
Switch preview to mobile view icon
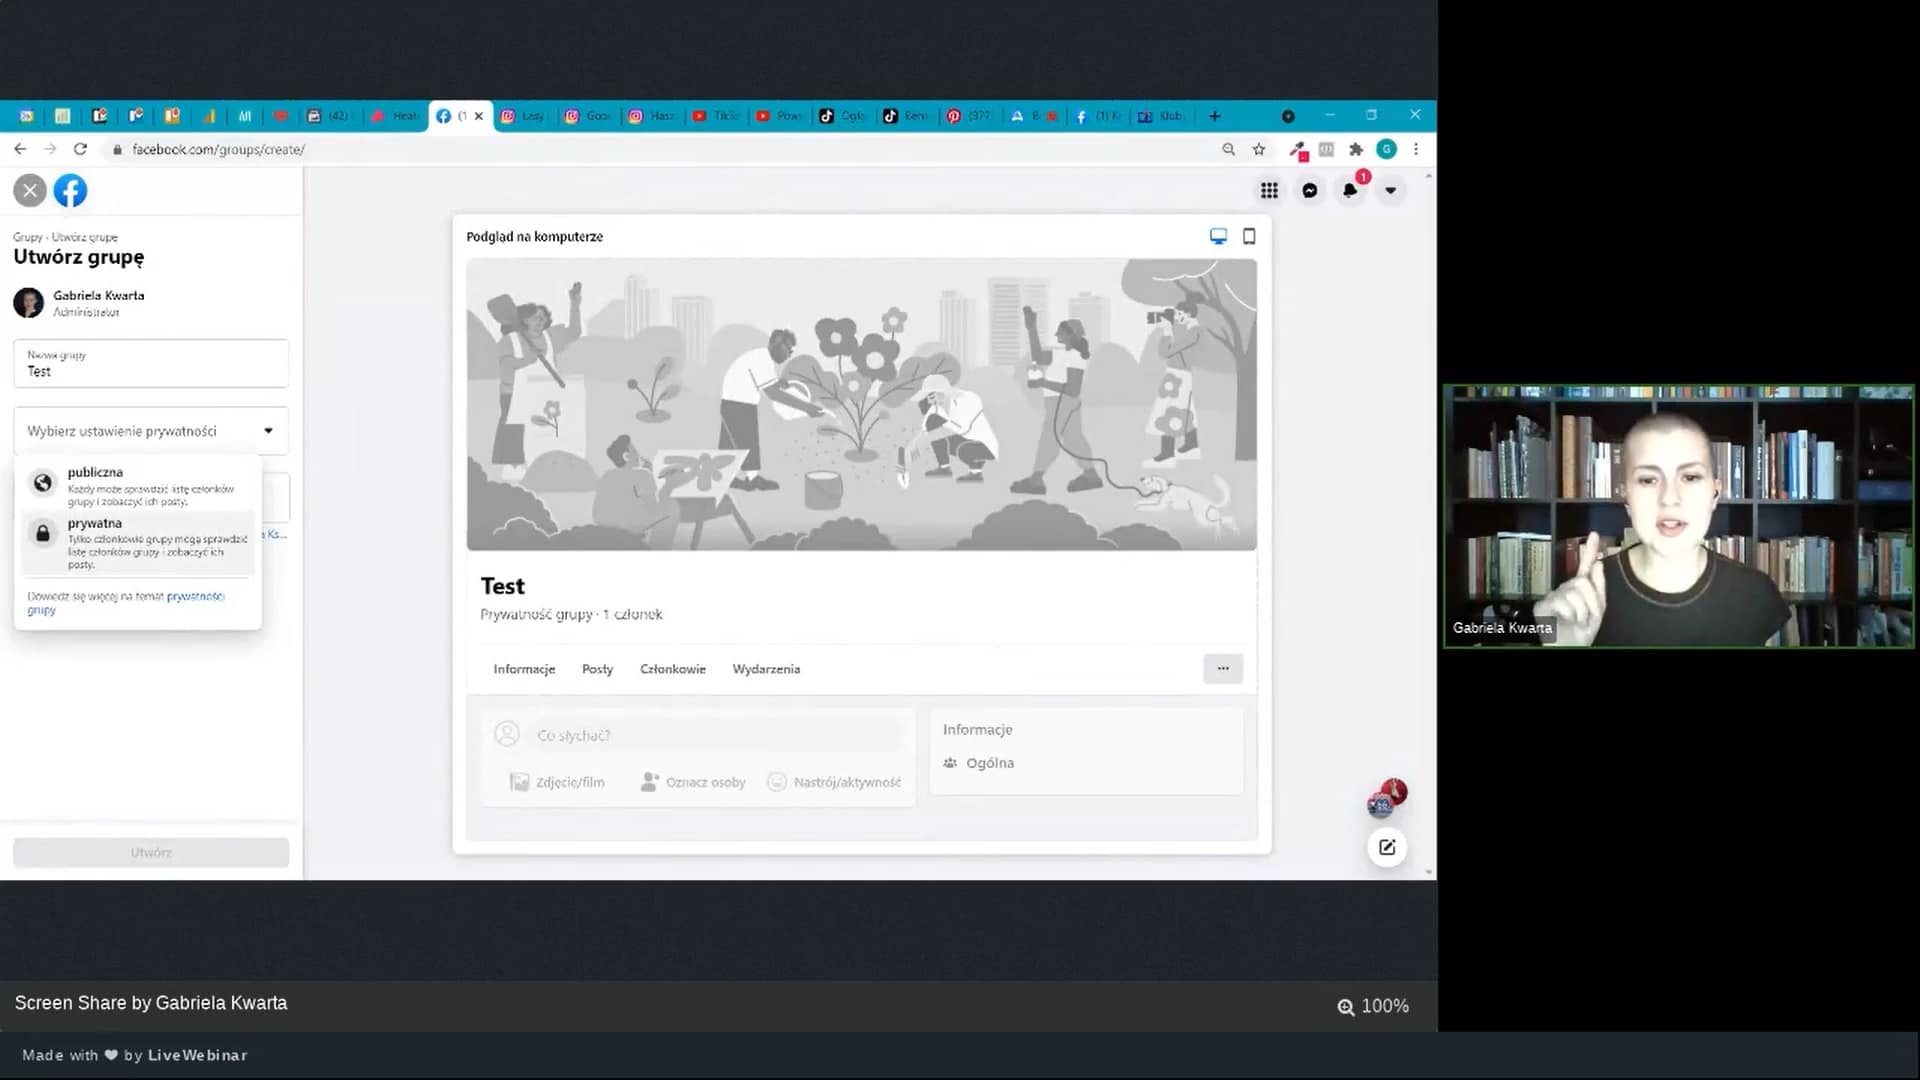click(x=1249, y=236)
